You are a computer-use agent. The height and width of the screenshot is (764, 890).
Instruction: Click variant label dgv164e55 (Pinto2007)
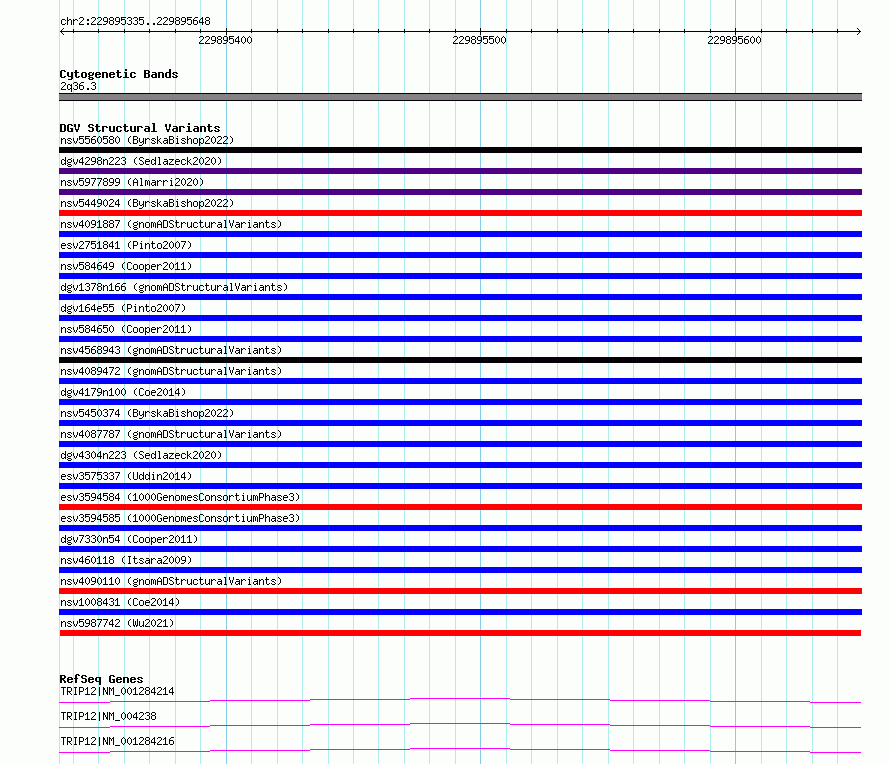[x=123, y=308]
